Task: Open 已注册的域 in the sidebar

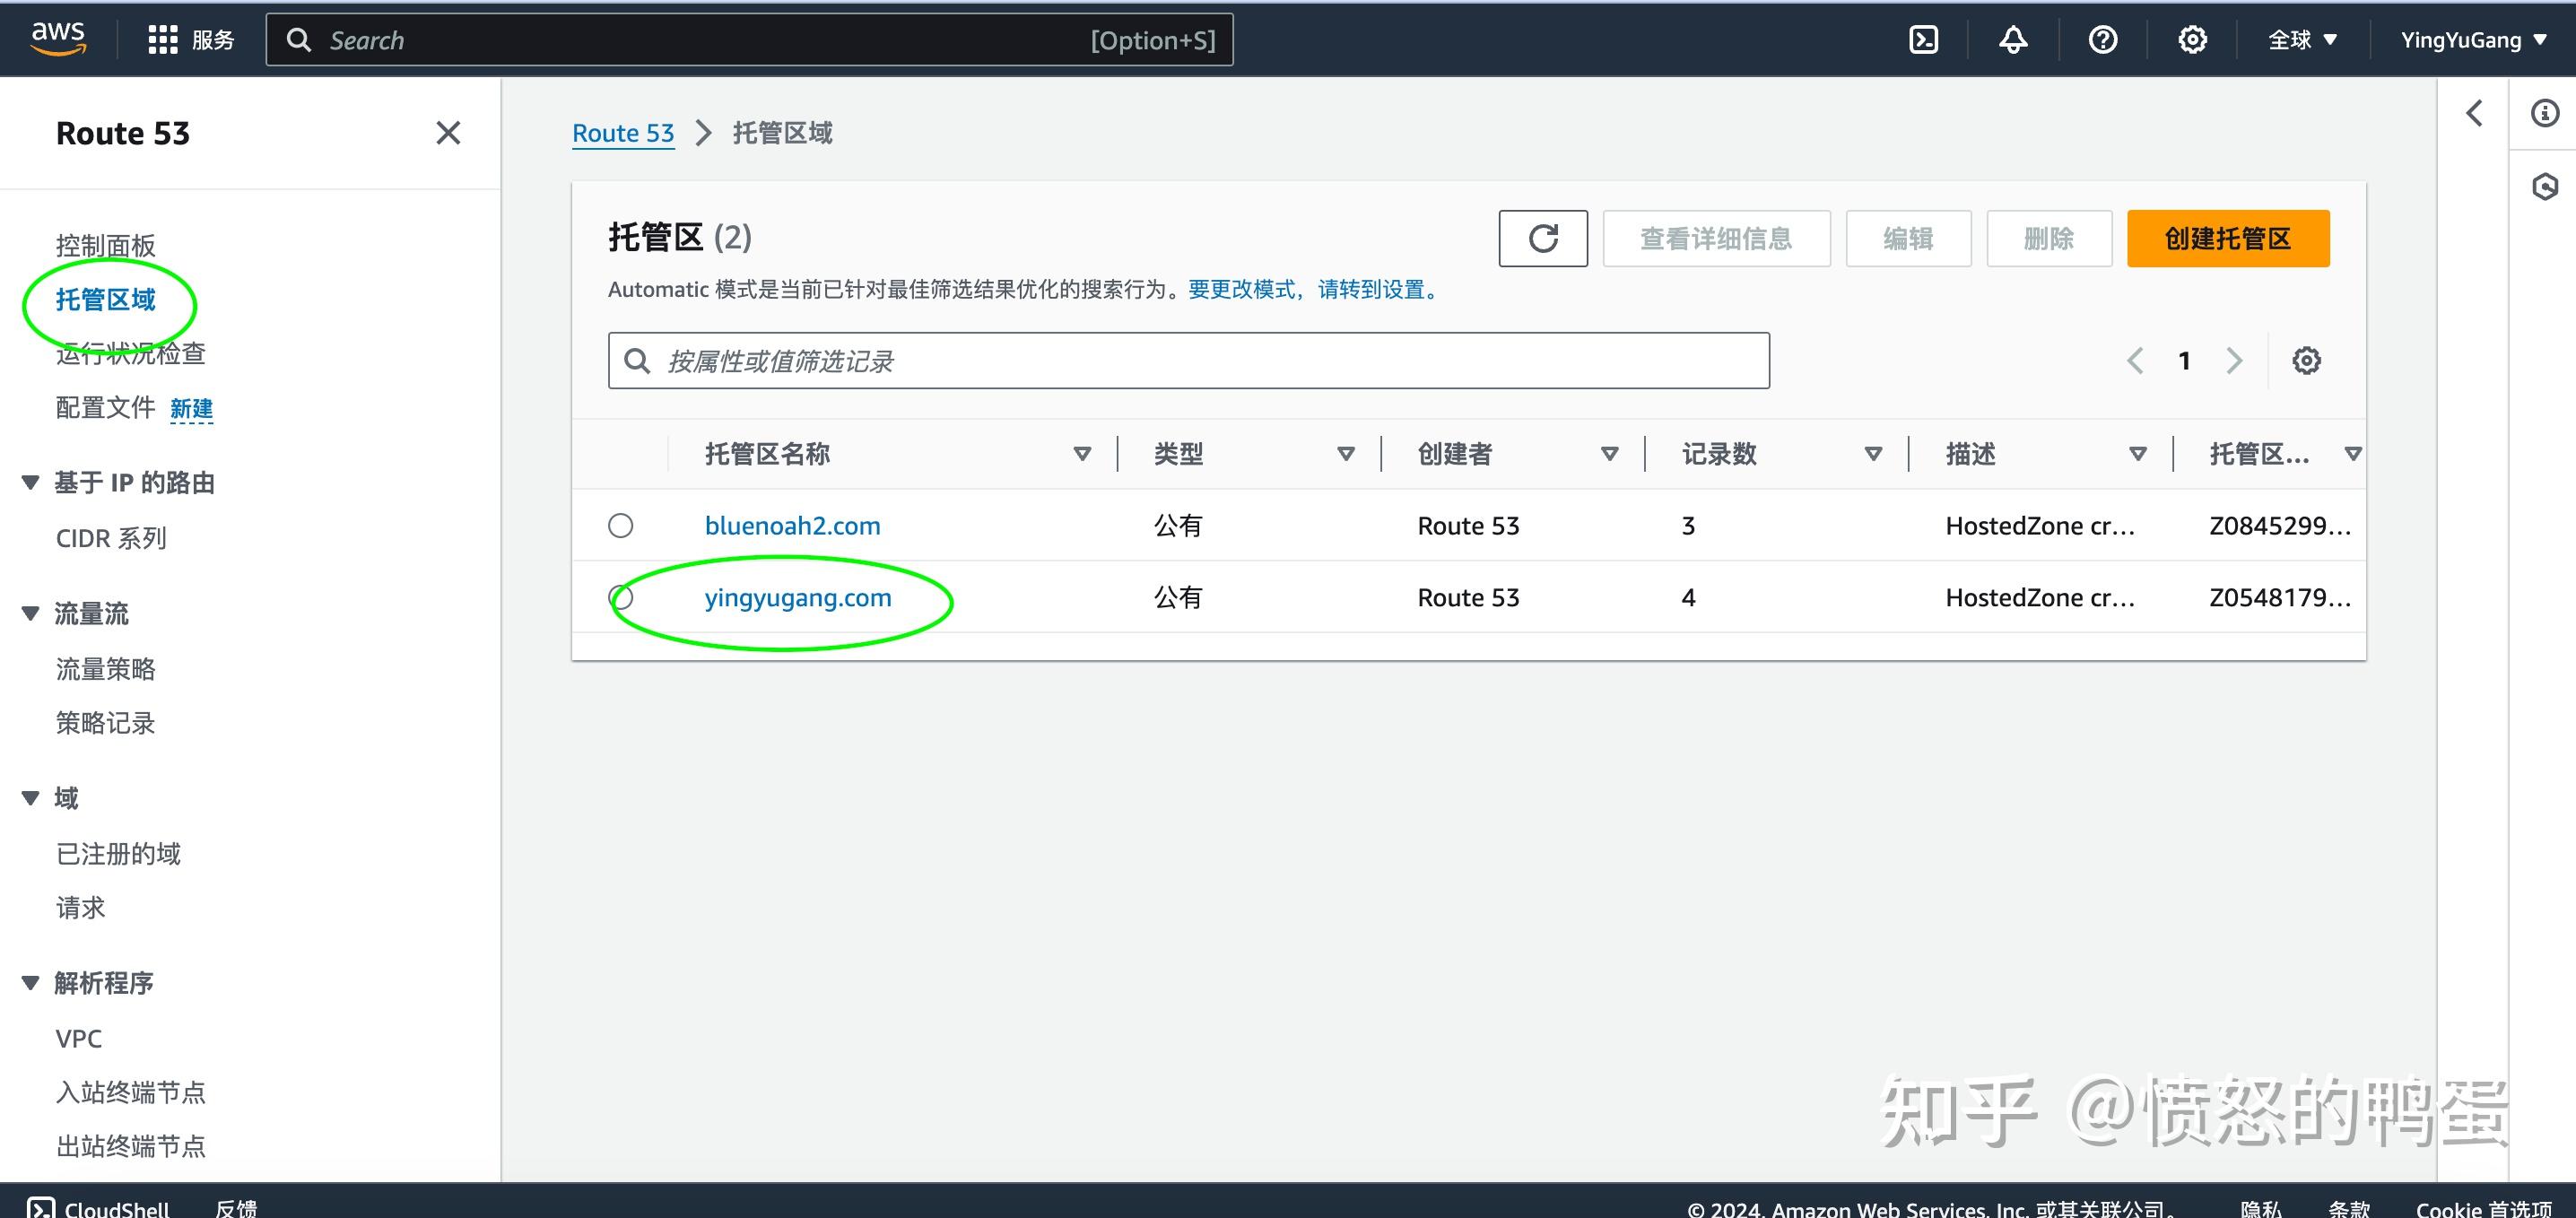Action: coord(118,853)
